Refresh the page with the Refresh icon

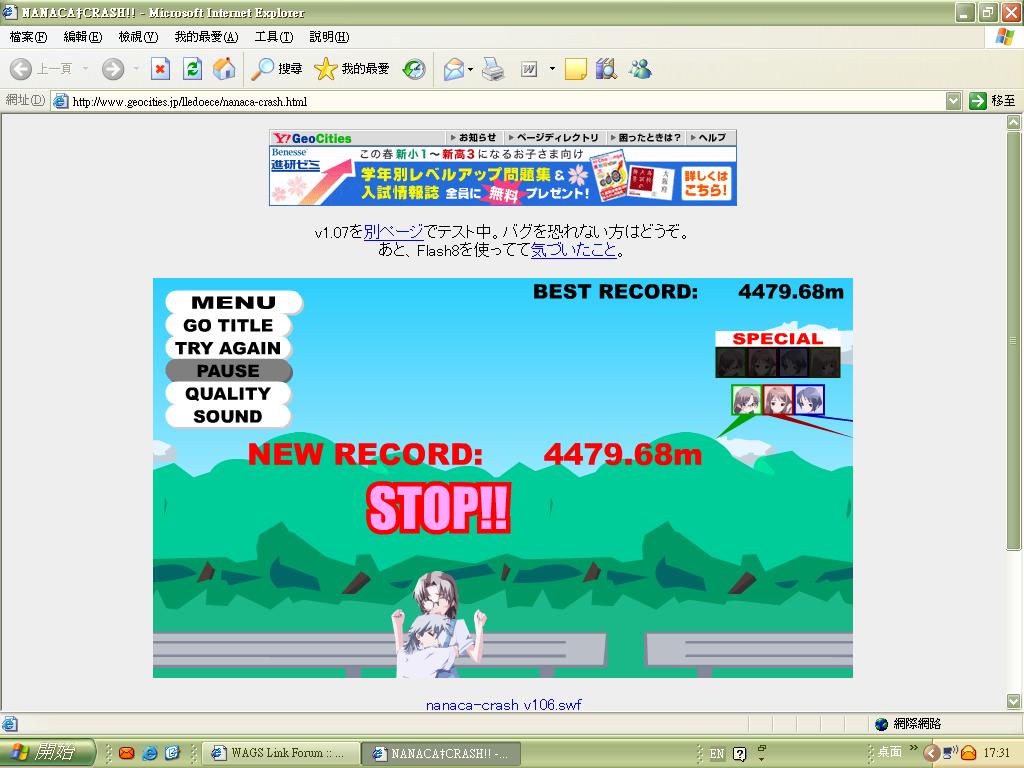pyautogui.click(x=193, y=69)
